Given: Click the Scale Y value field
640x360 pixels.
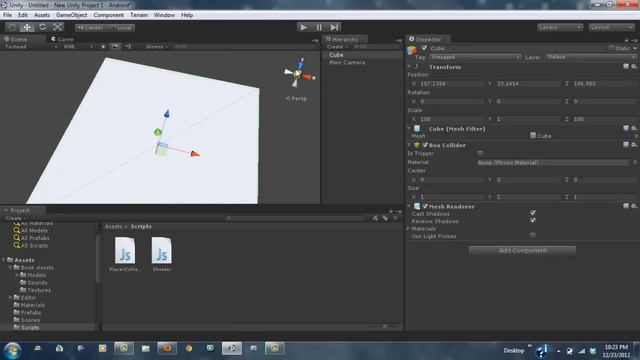Looking at the screenshot, I should pyautogui.click(x=528, y=119).
